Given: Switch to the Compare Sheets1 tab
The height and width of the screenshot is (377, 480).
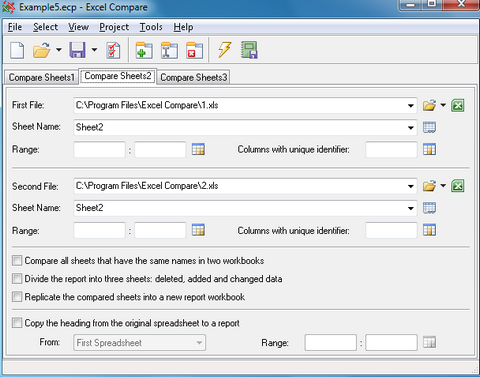Looking at the screenshot, I should pyautogui.click(x=41, y=77).
